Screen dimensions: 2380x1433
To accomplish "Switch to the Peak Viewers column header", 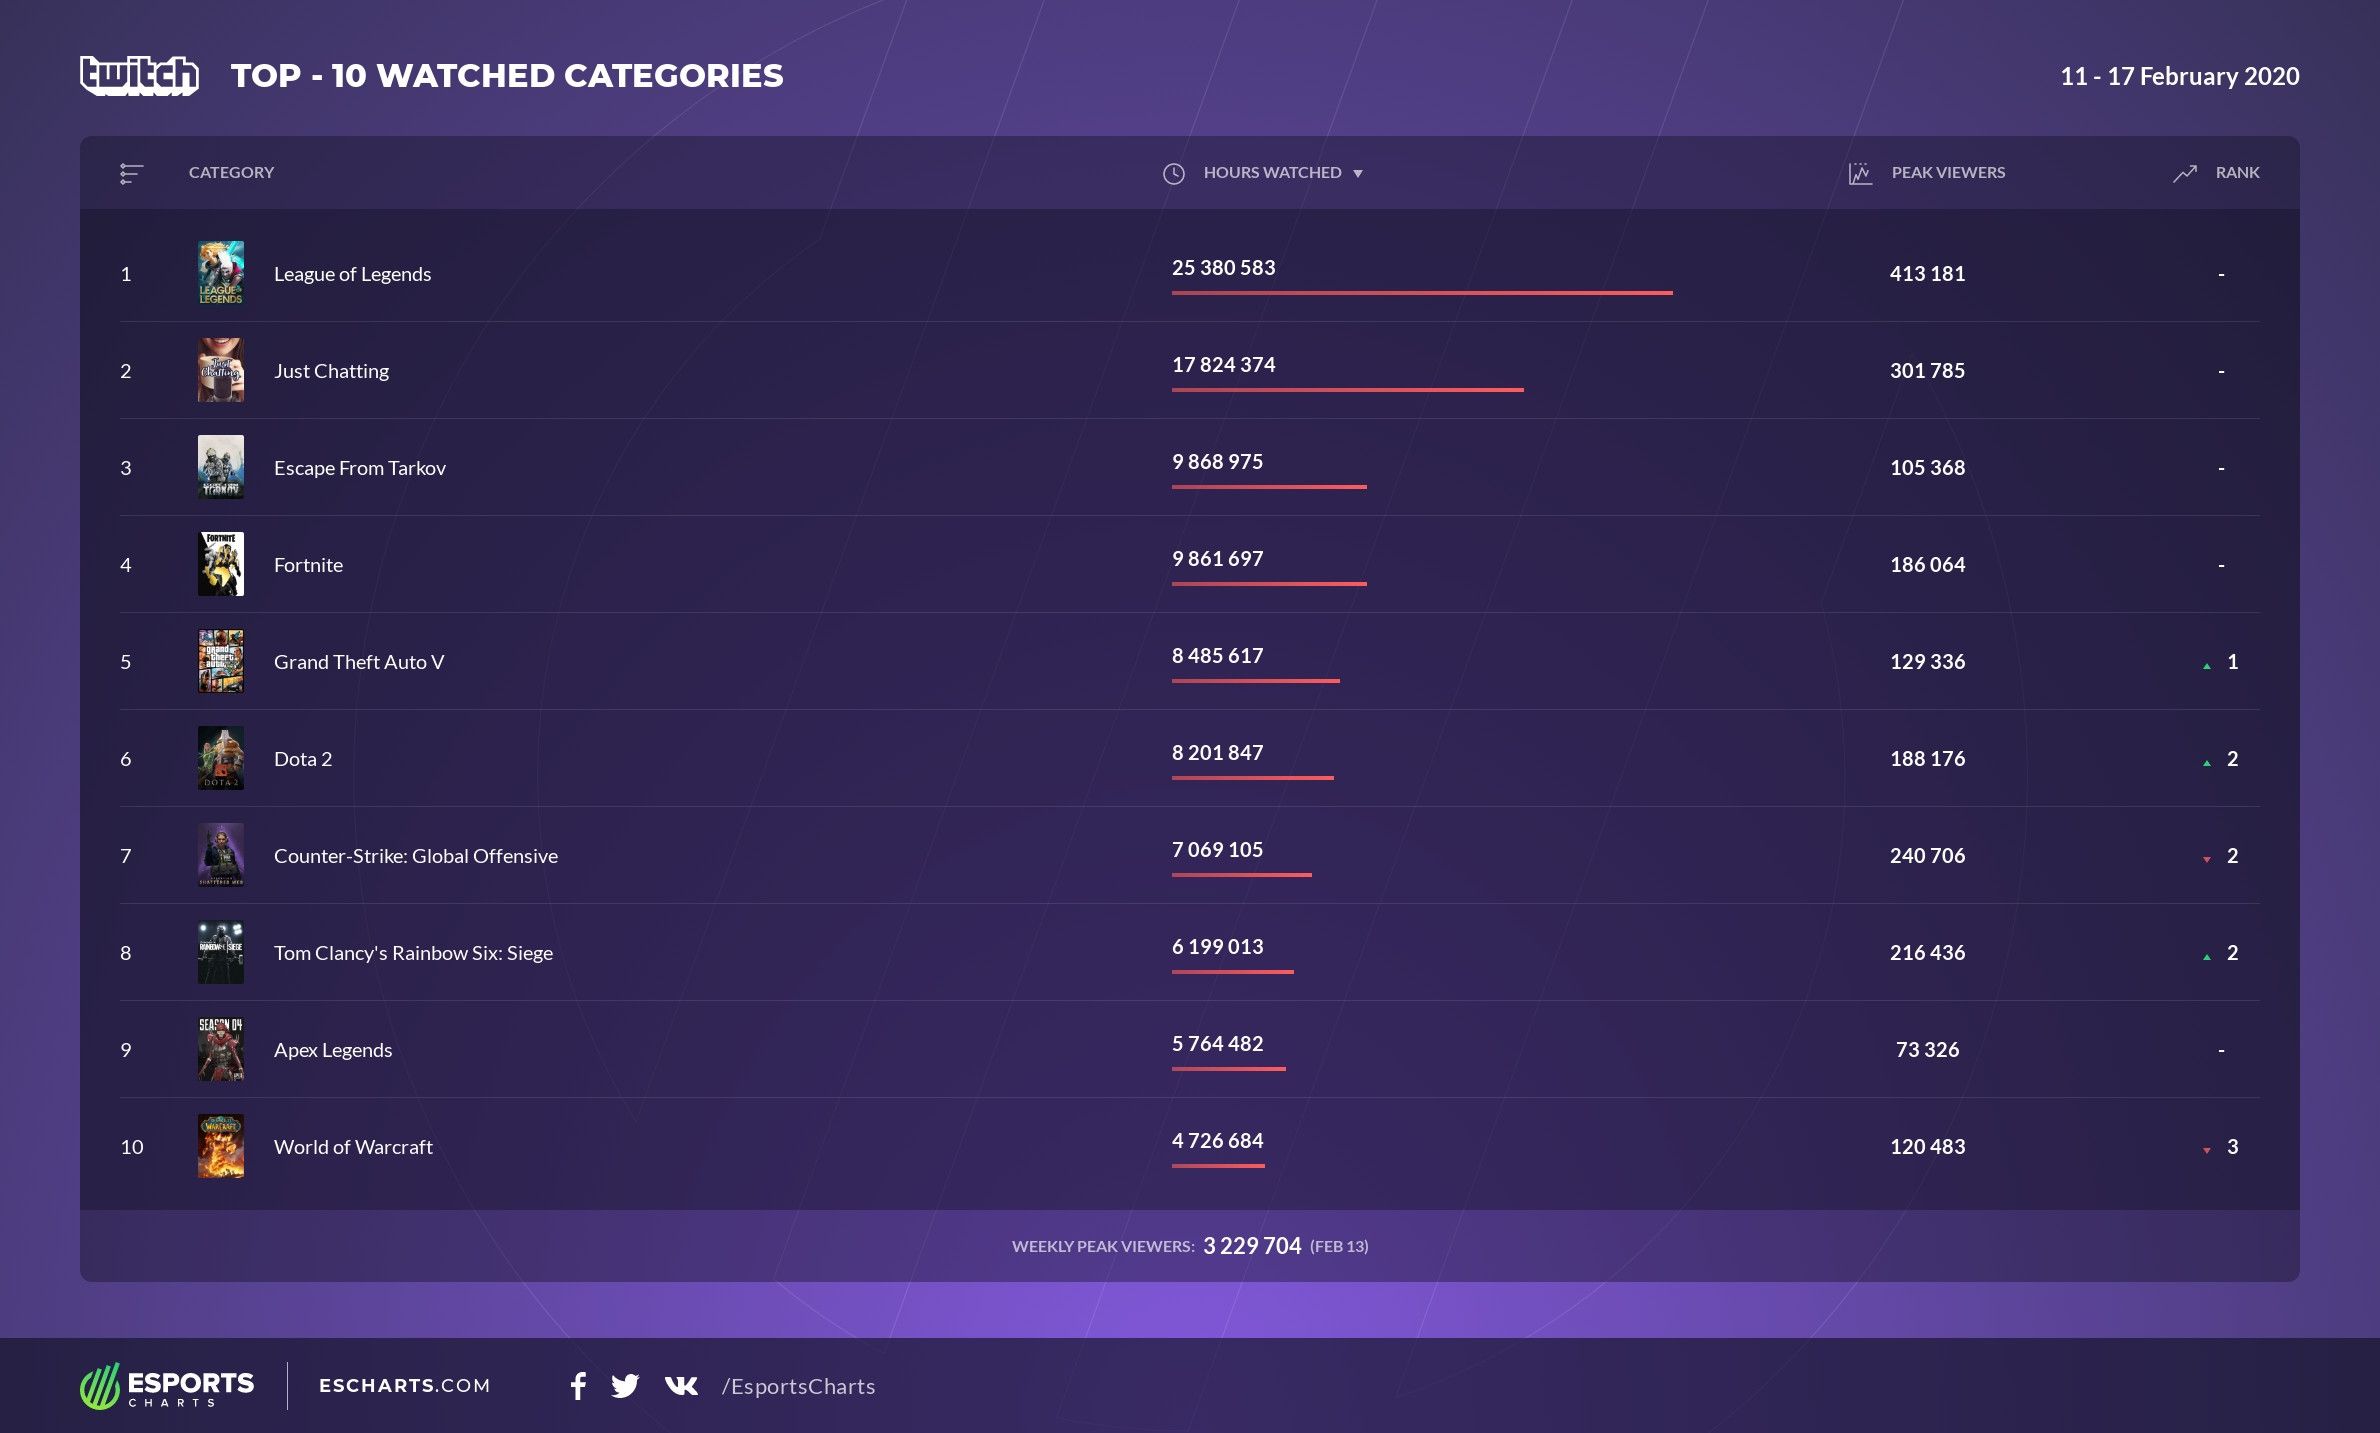I will pyautogui.click(x=1947, y=172).
